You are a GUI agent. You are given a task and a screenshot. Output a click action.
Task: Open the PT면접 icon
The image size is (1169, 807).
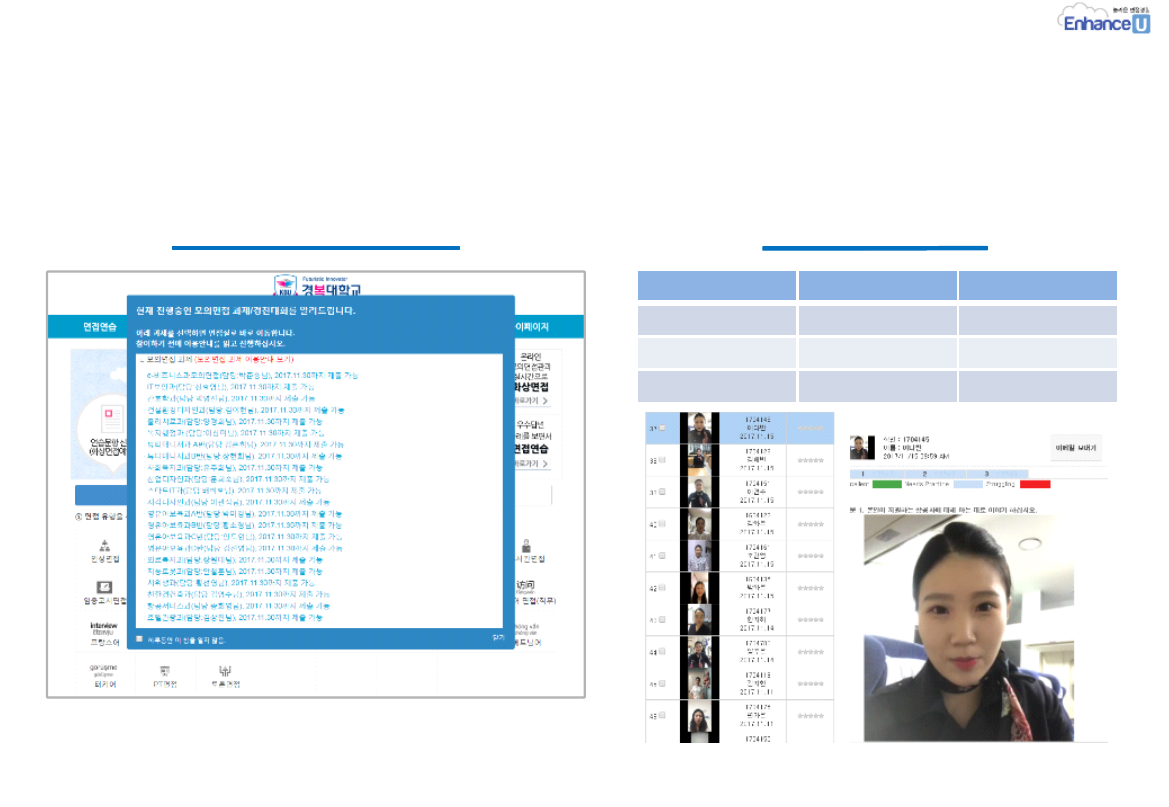(164, 676)
